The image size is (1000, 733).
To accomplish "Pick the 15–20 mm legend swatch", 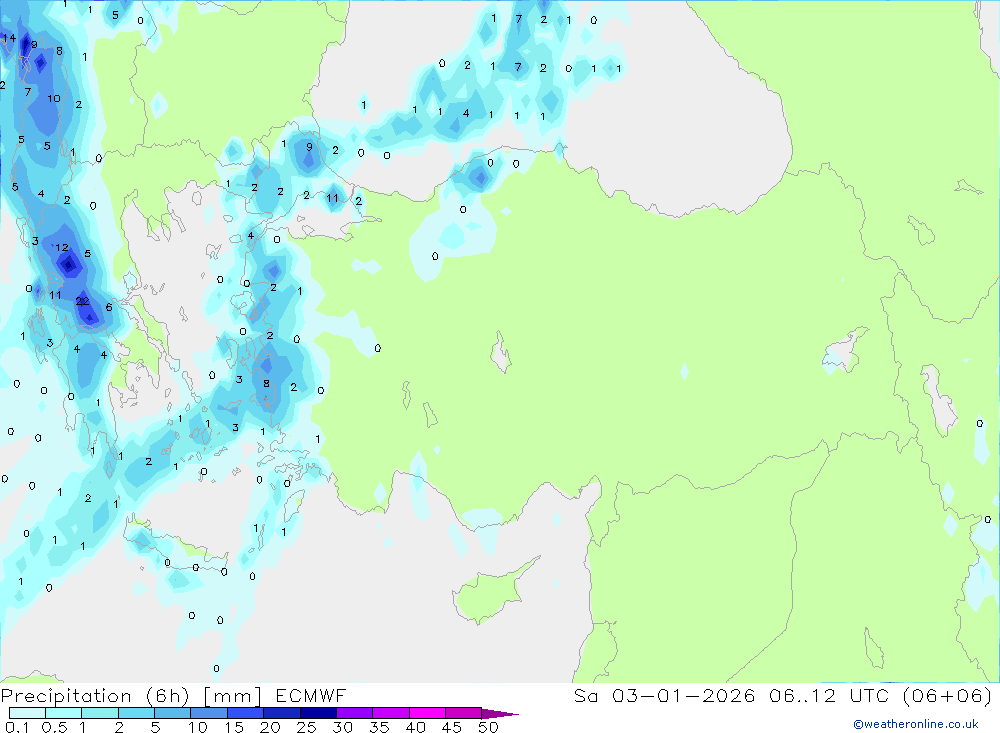I will [x=245, y=713].
